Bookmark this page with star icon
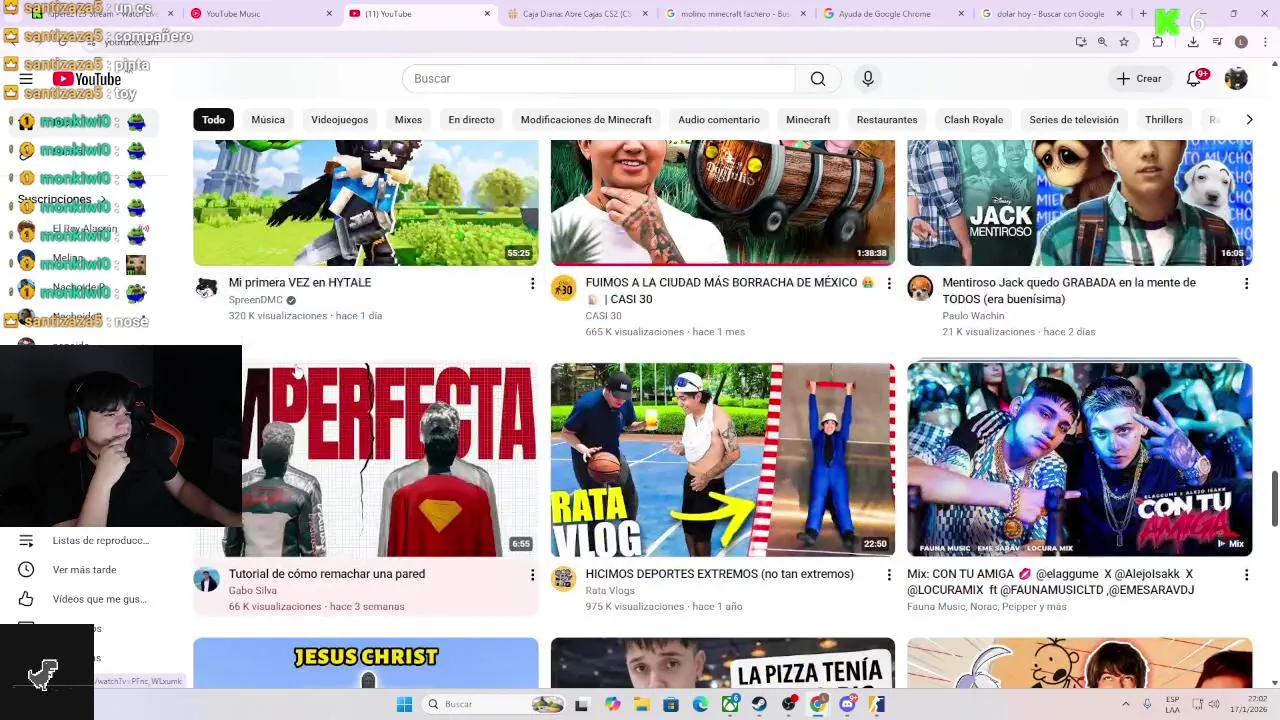This screenshot has width=1280, height=720. point(1124,42)
